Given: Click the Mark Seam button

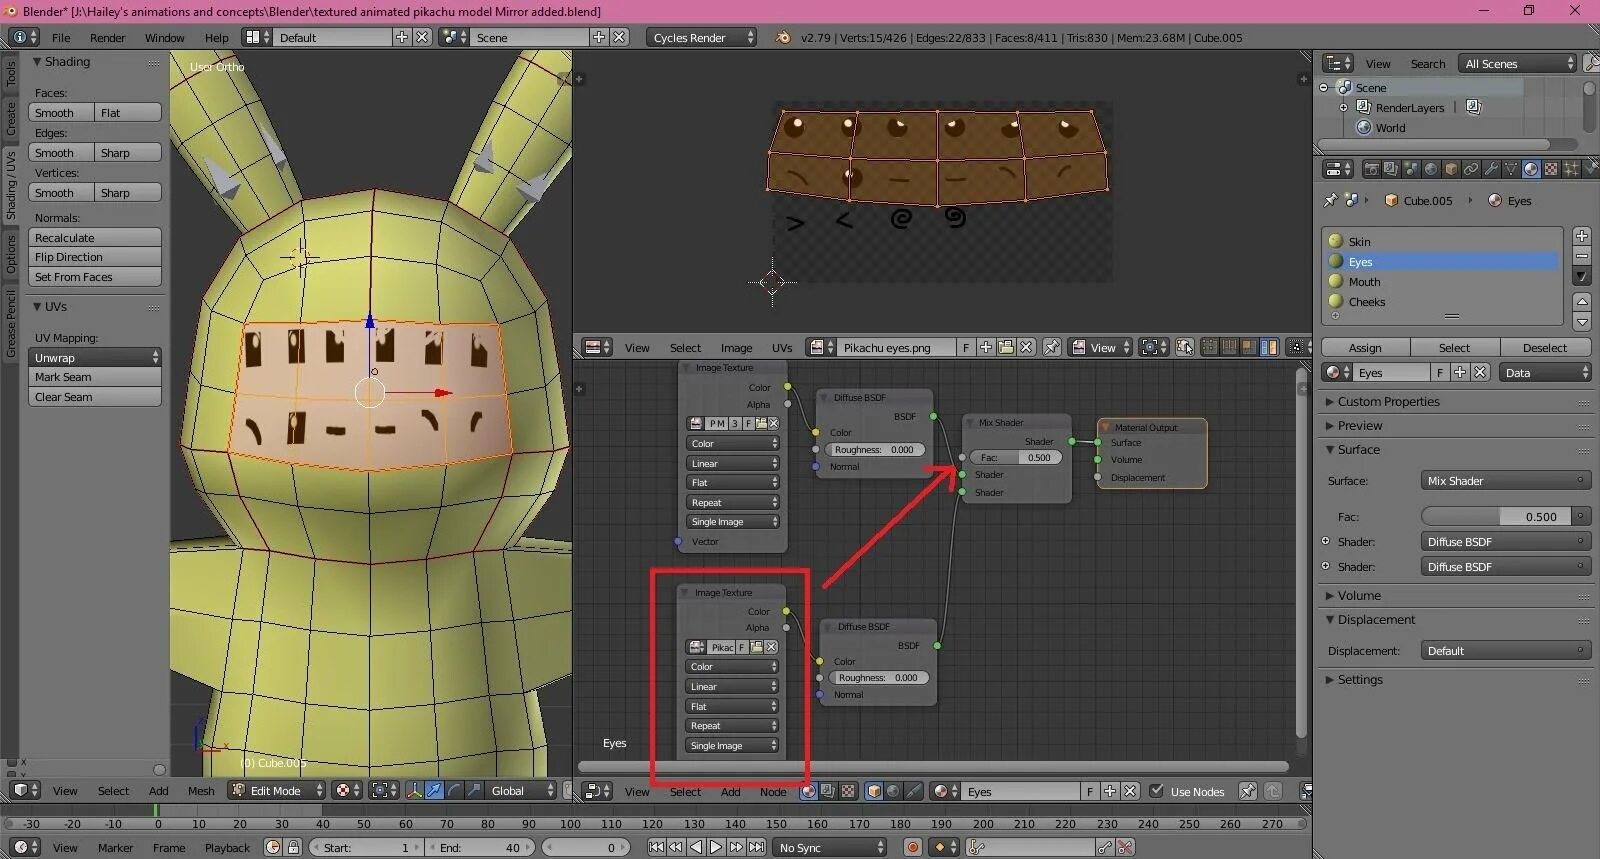Looking at the screenshot, I should click(x=95, y=377).
